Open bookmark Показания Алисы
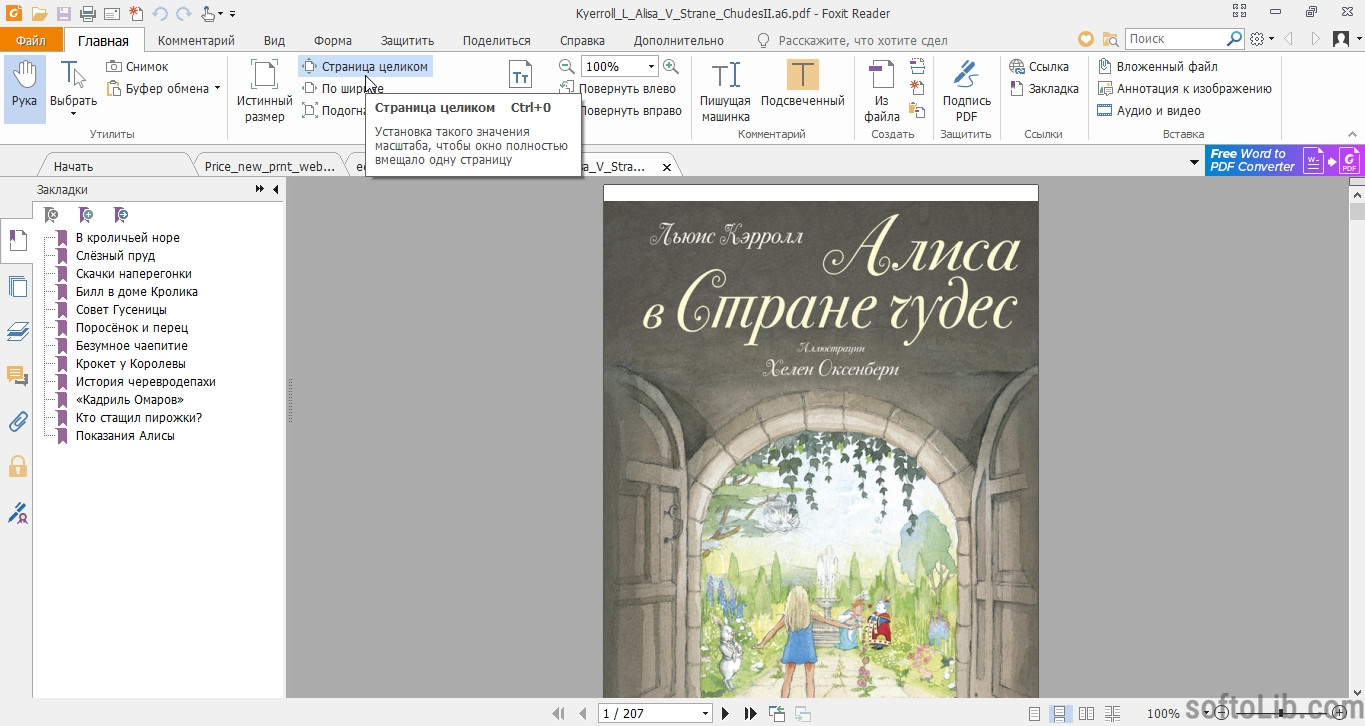Image resolution: width=1365 pixels, height=726 pixels. [125, 435]
